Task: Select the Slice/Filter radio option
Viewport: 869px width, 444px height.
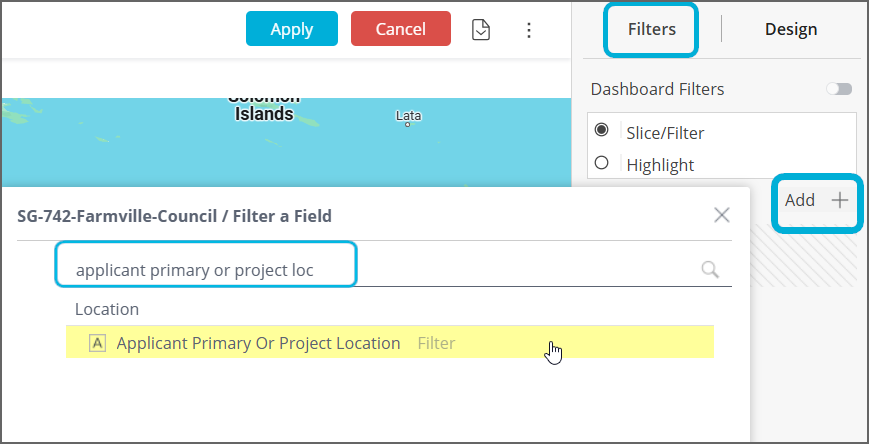Action: point(602,131)
